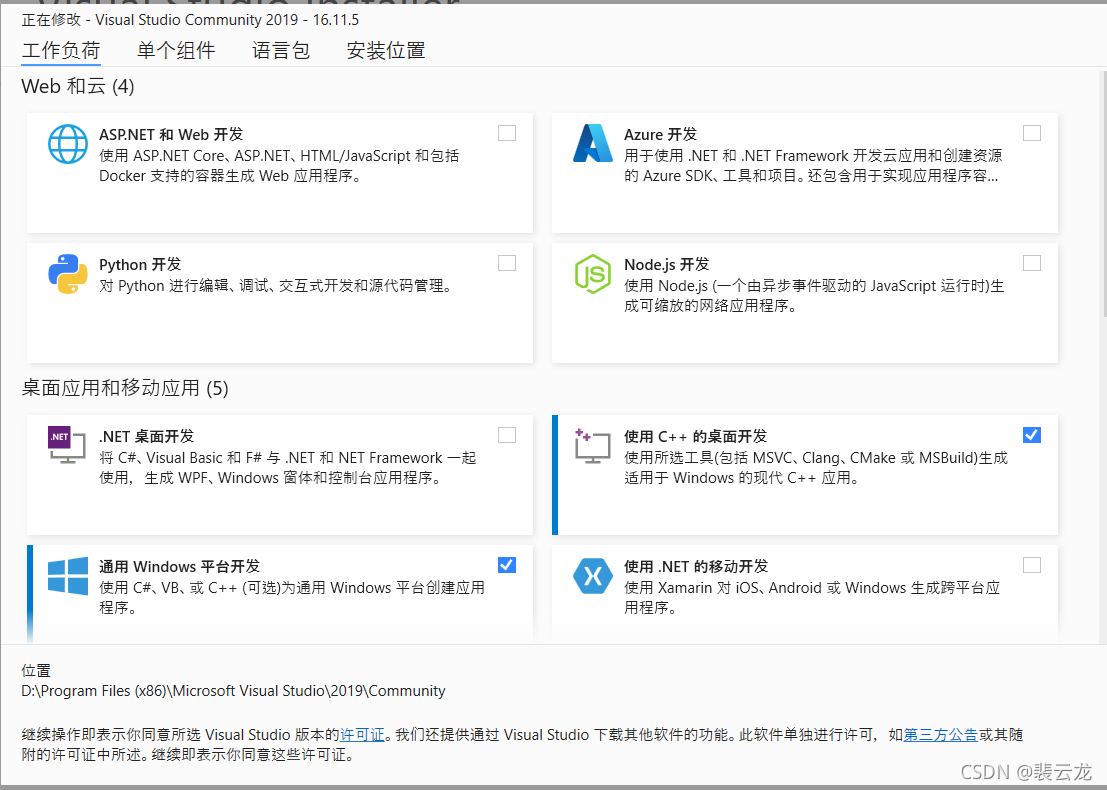
Task: Open the 许可证 license link
Action: tap(362, 735)
